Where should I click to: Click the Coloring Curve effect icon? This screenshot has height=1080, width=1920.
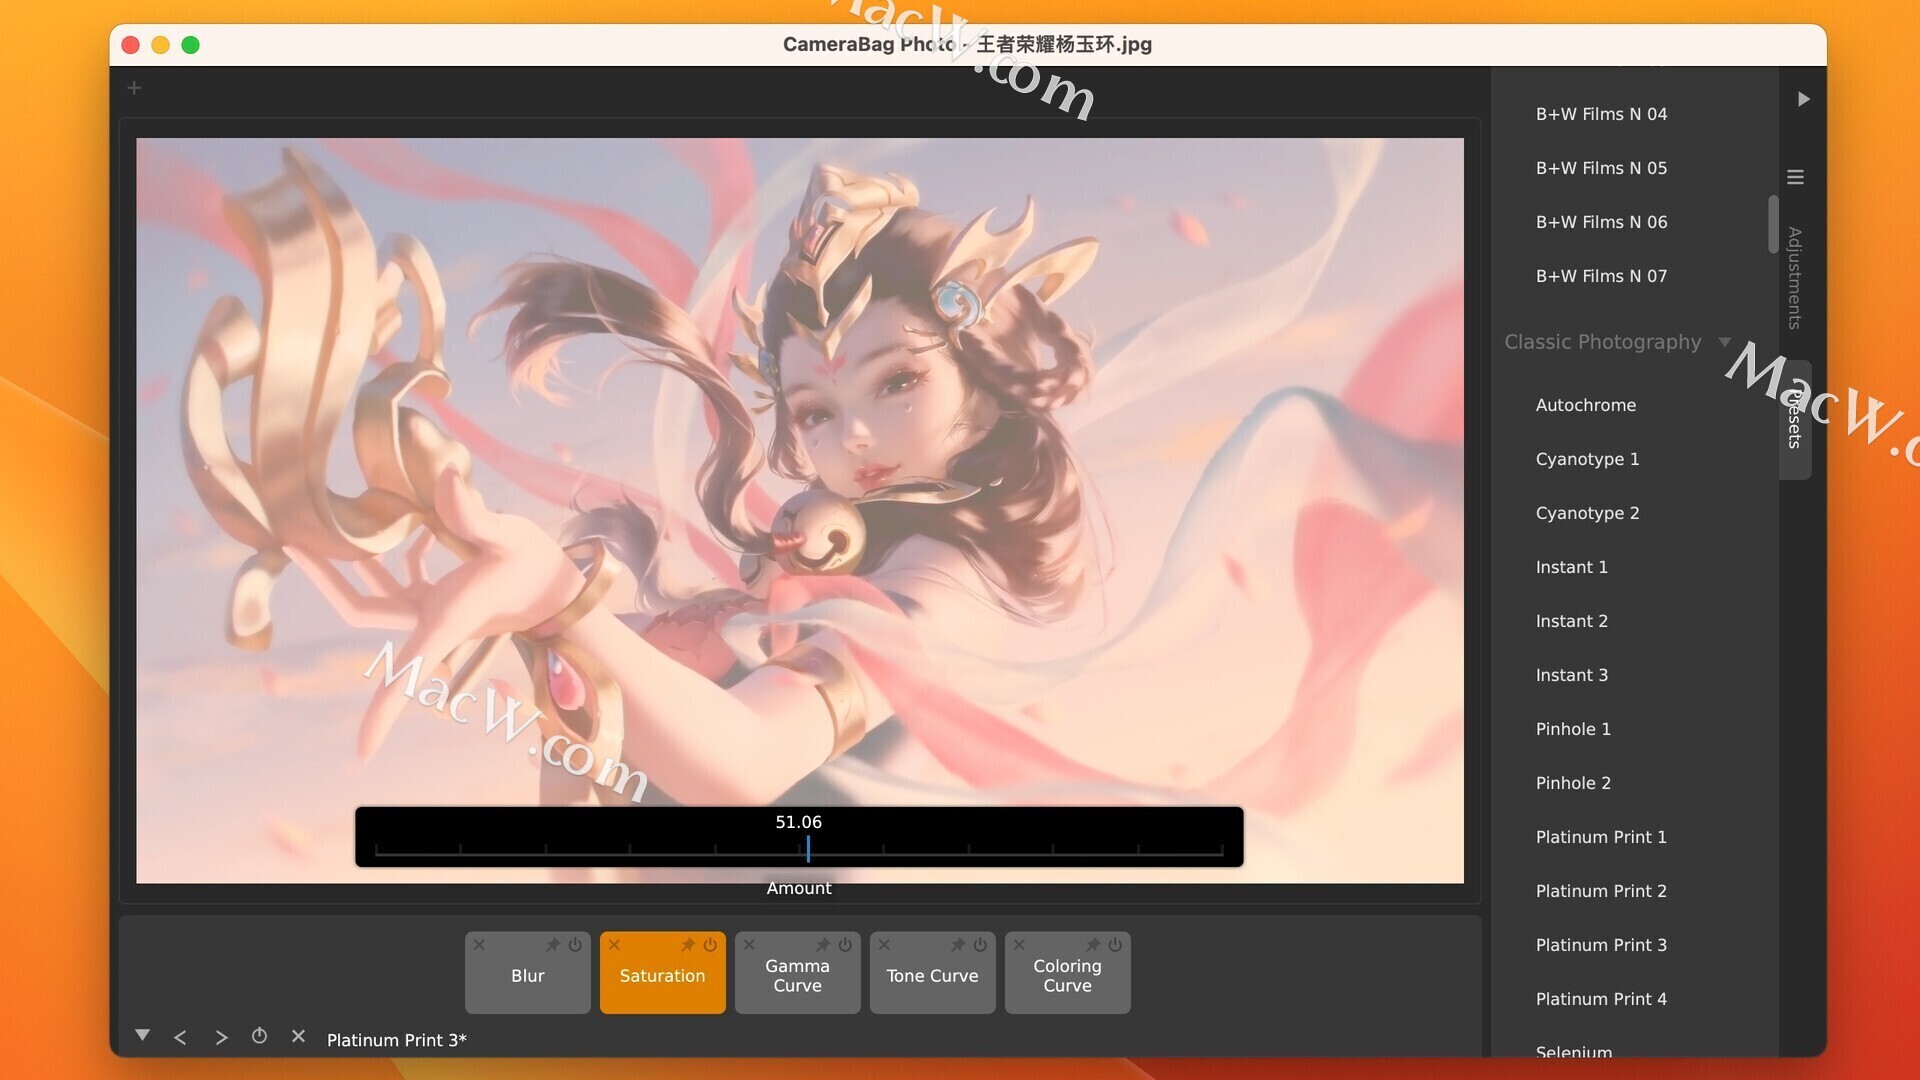click(1067, 976)
